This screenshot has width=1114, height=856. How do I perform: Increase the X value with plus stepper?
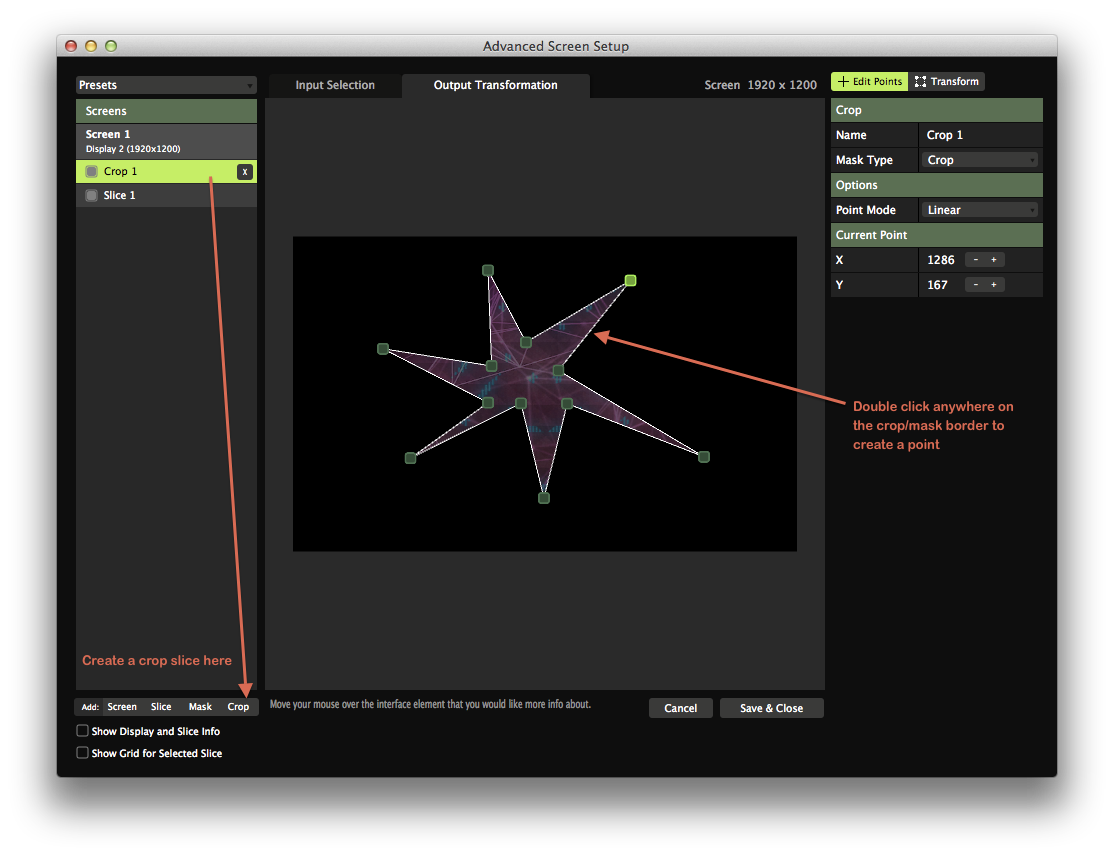coord(994,260)
